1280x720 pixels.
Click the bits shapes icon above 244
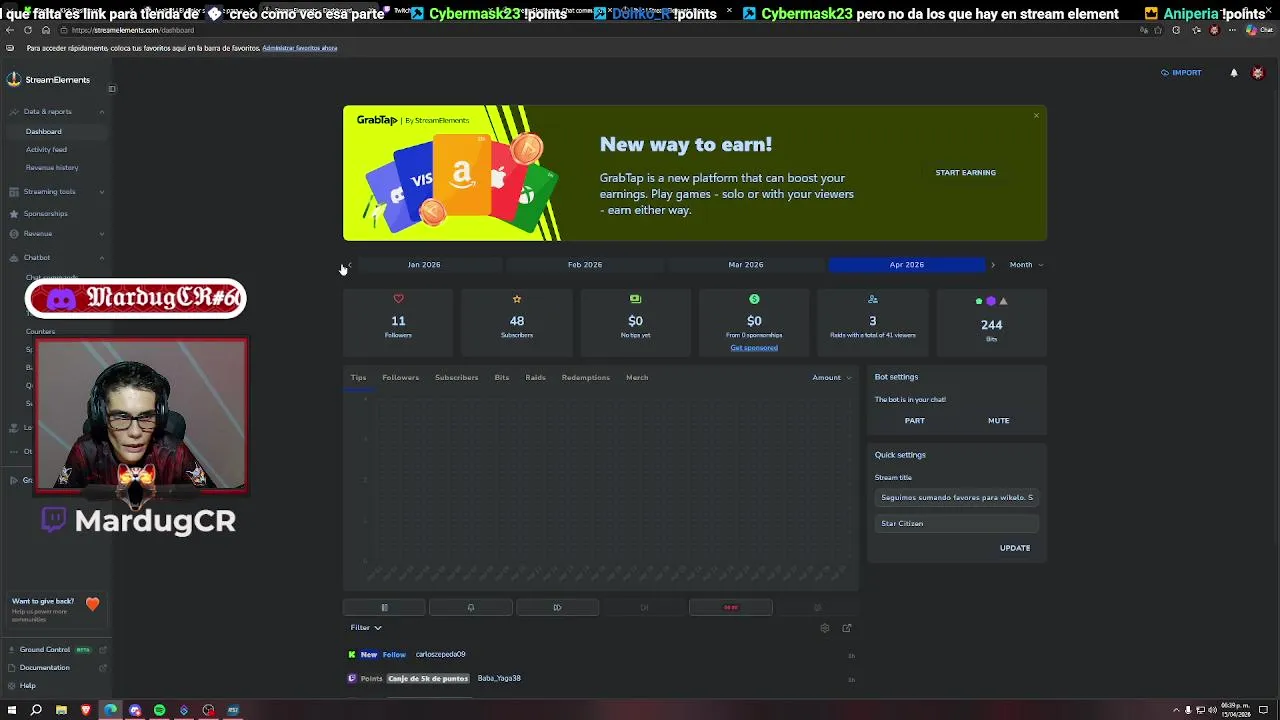[991, 301]
